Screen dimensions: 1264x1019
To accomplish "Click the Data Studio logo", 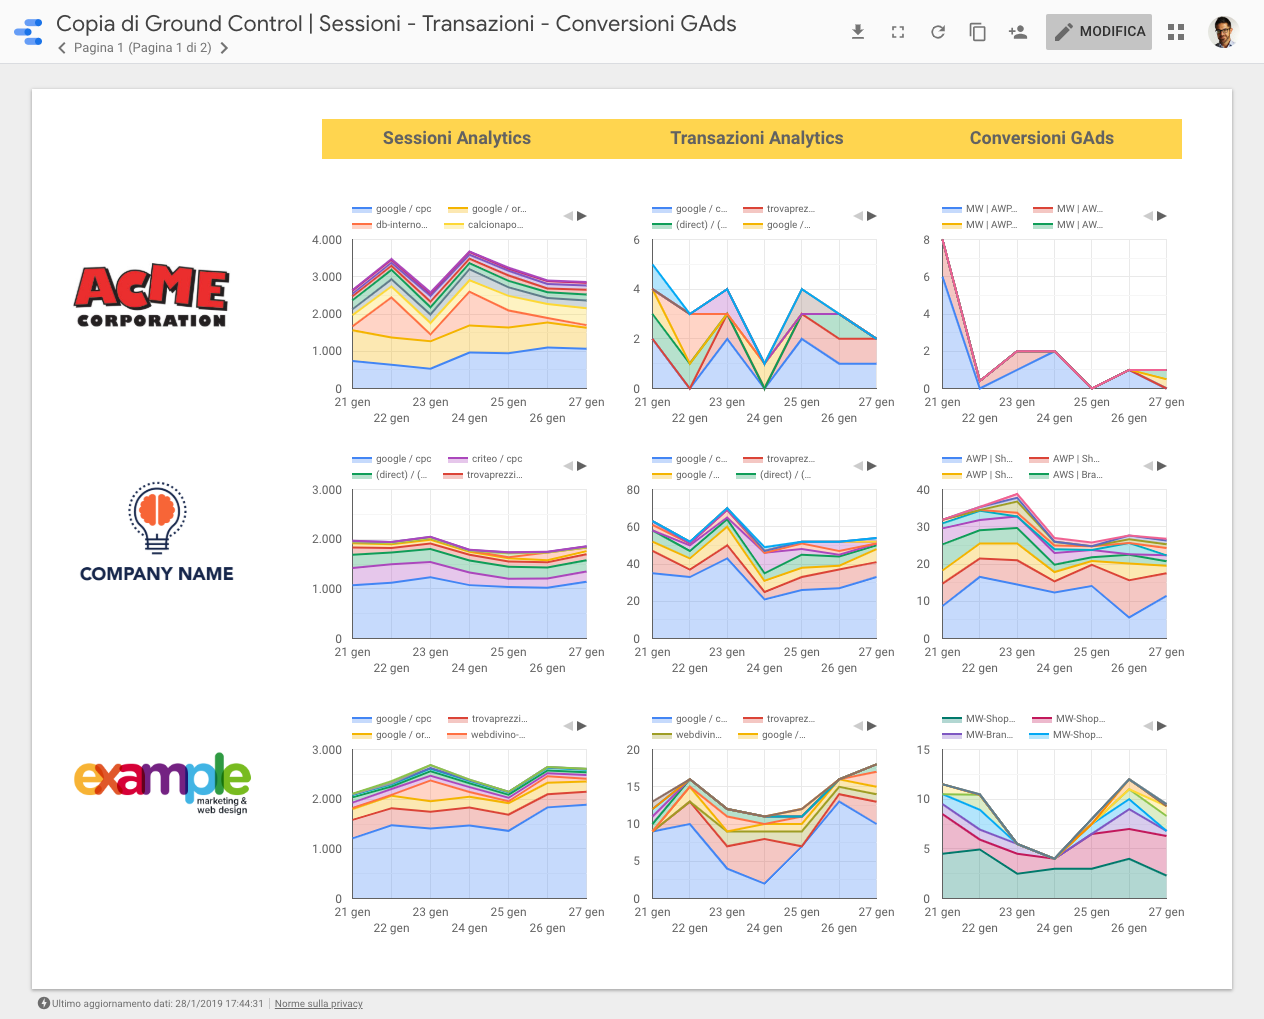I will 28,31.
